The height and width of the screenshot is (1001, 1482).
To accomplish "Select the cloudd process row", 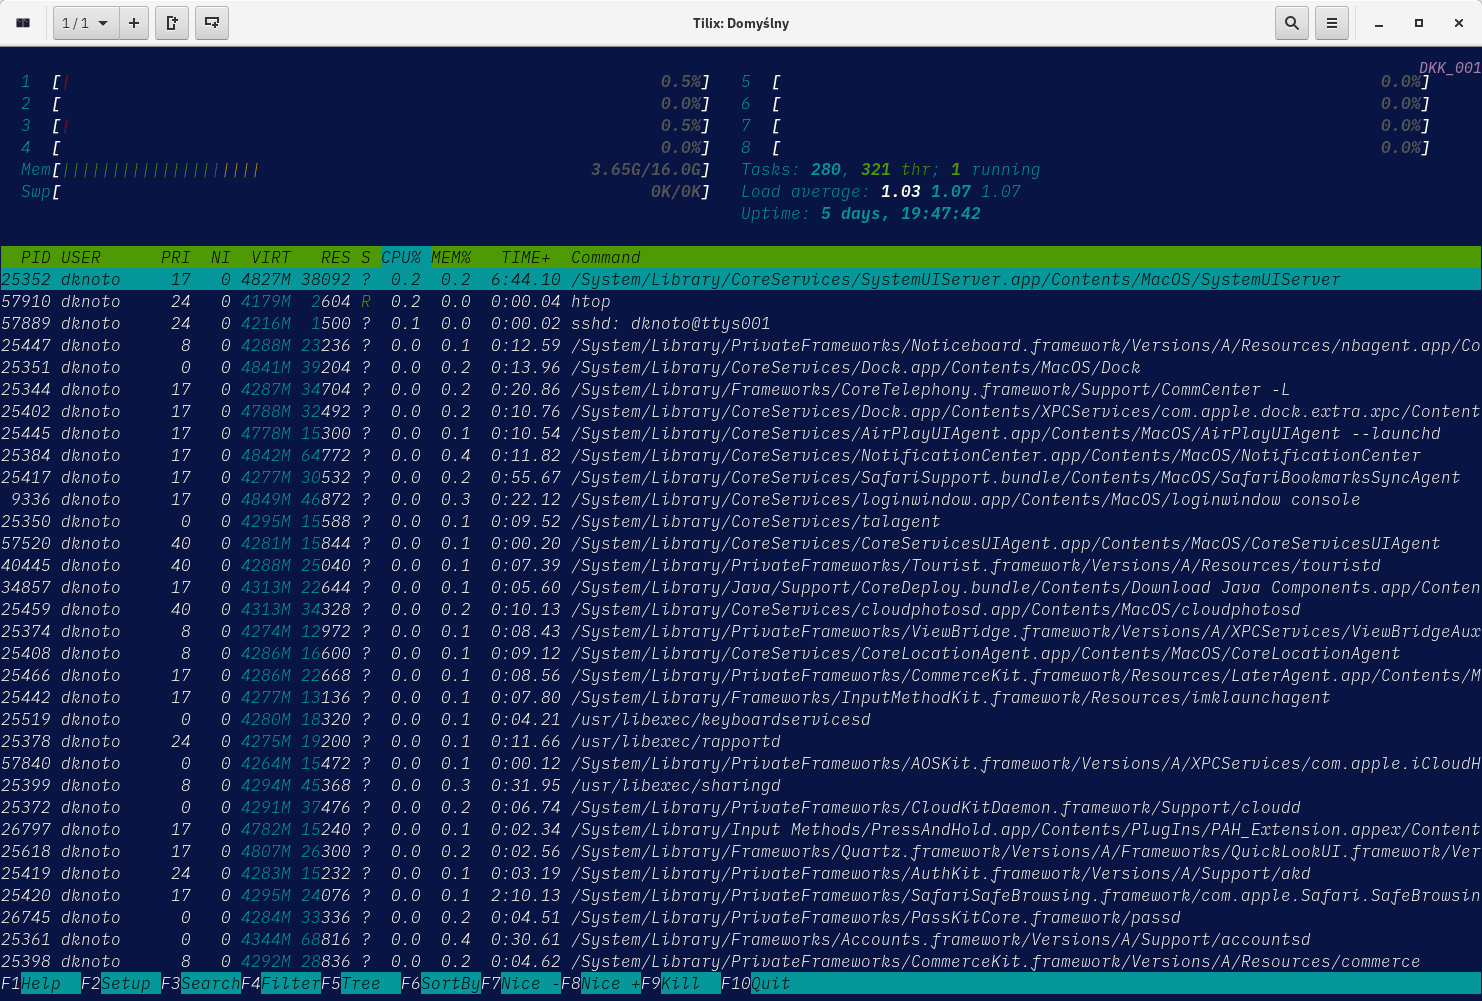I will point(741,807).
